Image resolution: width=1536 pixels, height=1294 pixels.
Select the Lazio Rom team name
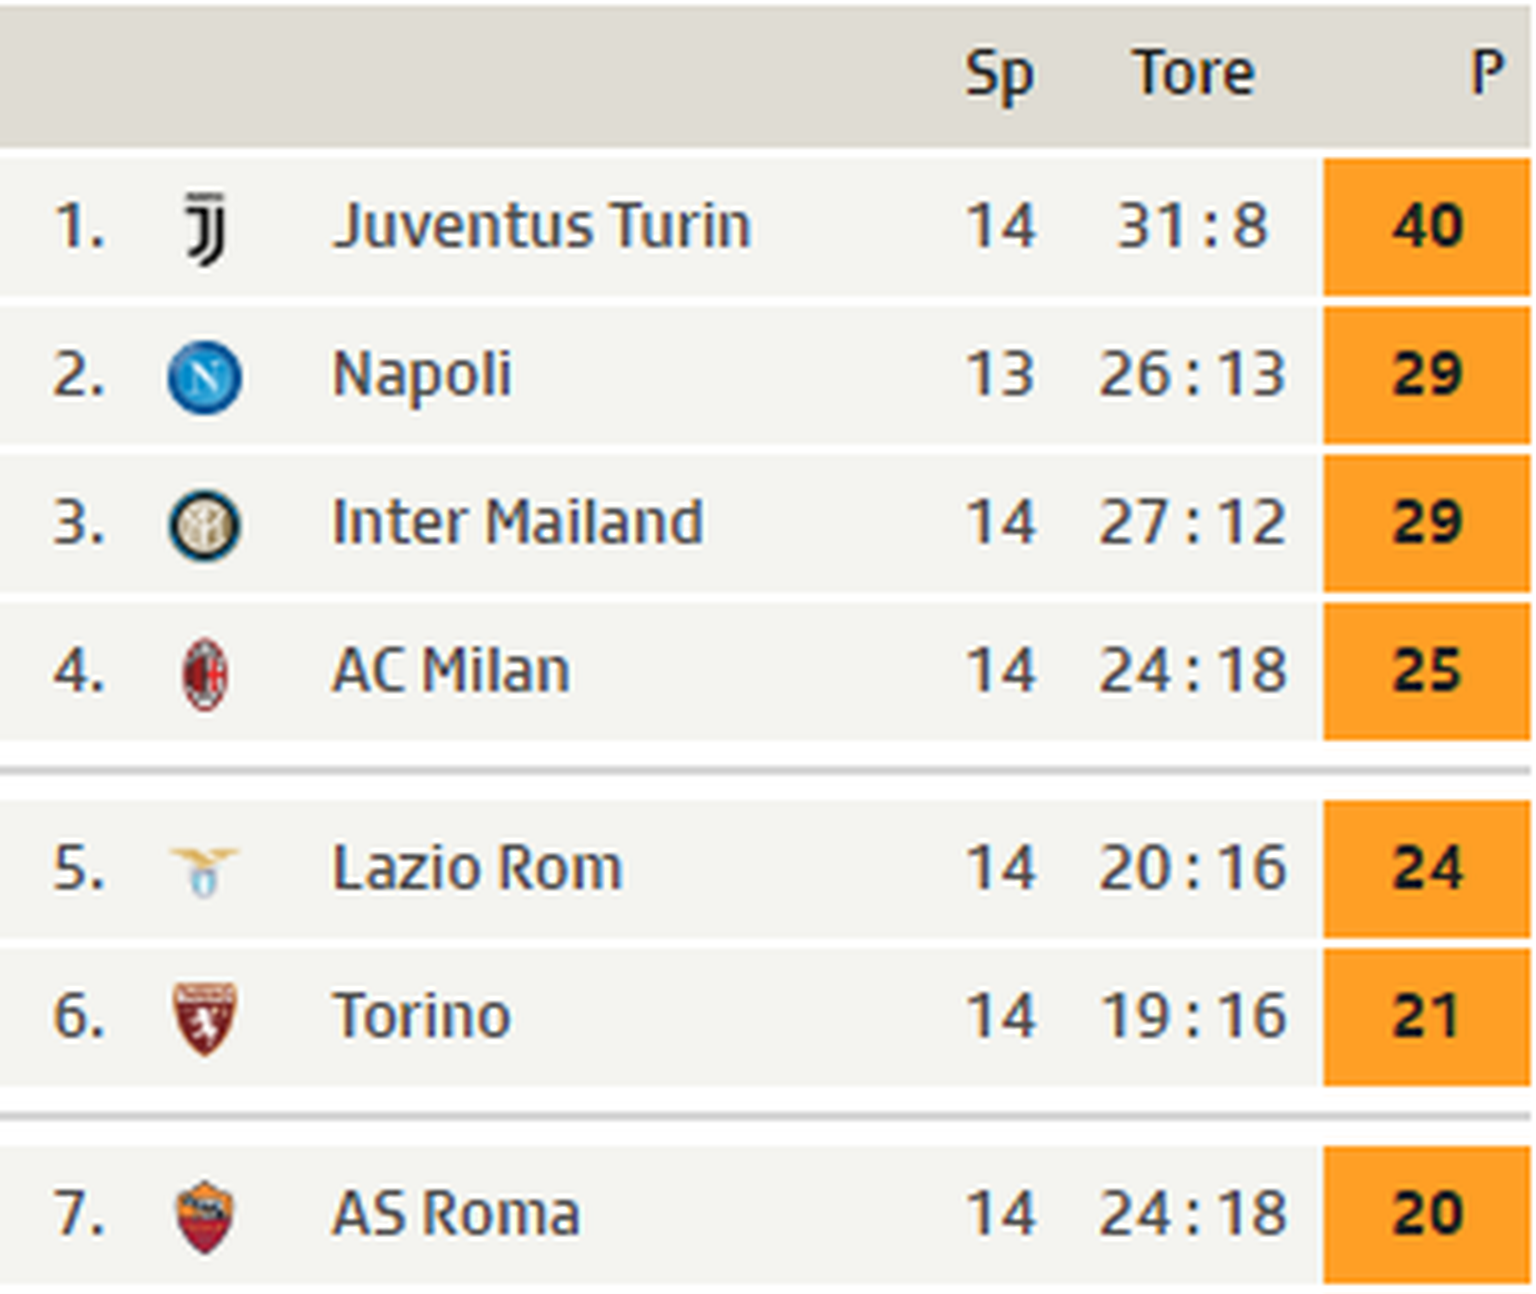[x=477, y=867]
